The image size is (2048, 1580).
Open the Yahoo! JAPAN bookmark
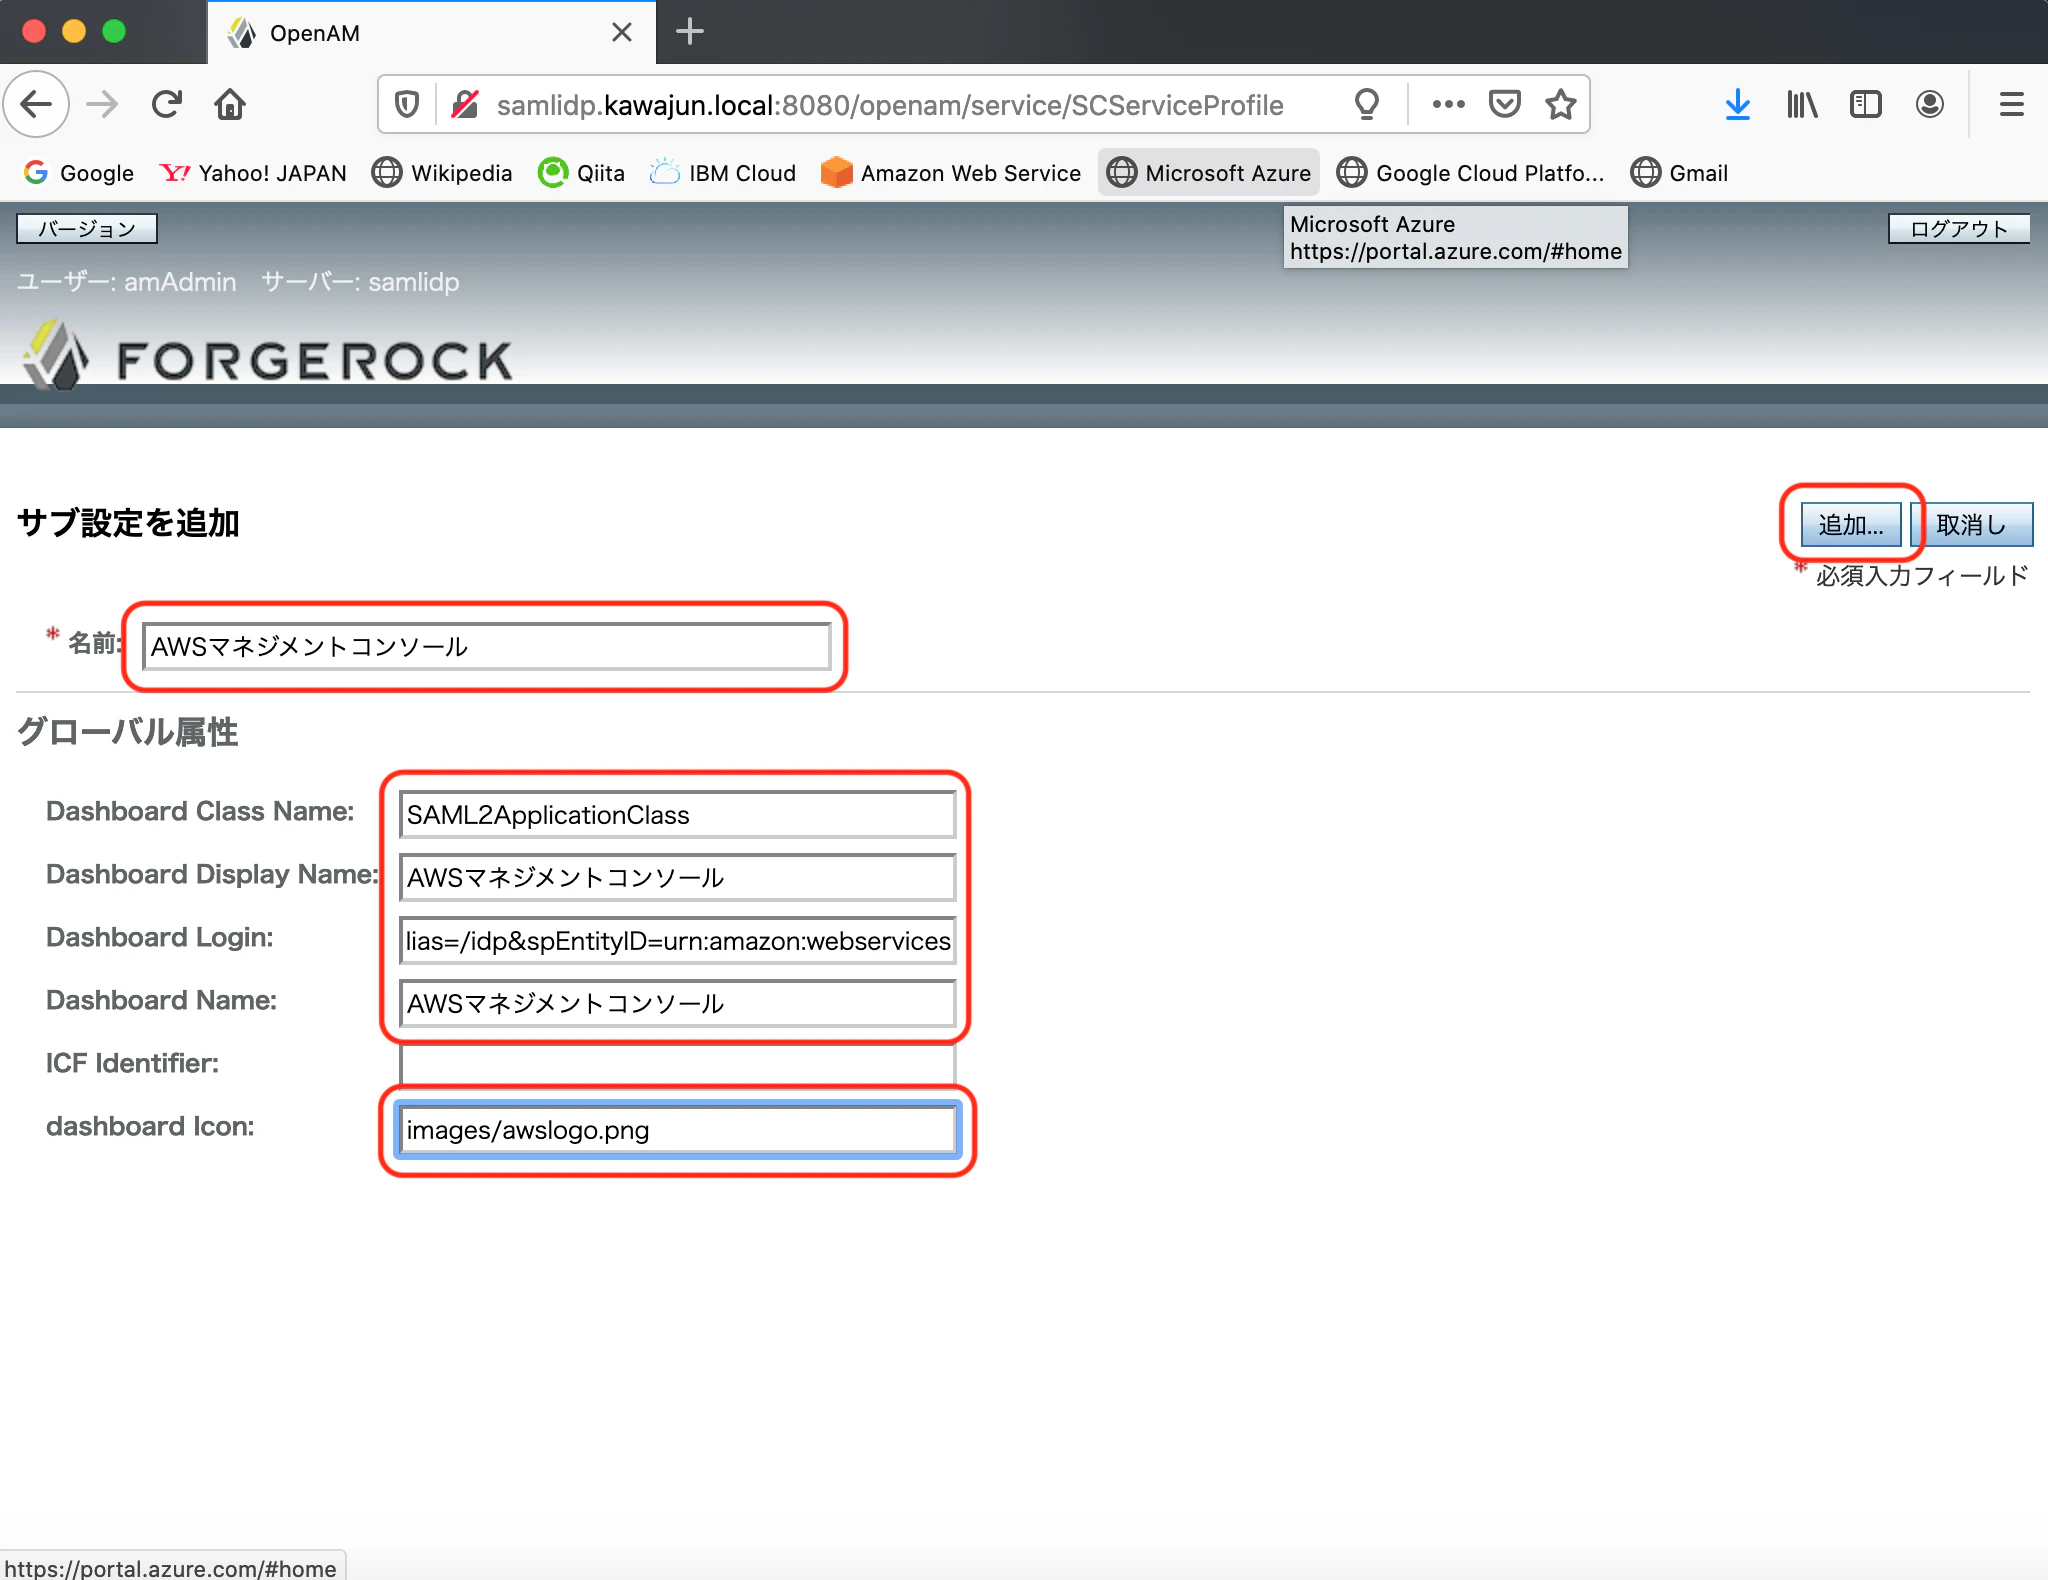coord(253,173)
